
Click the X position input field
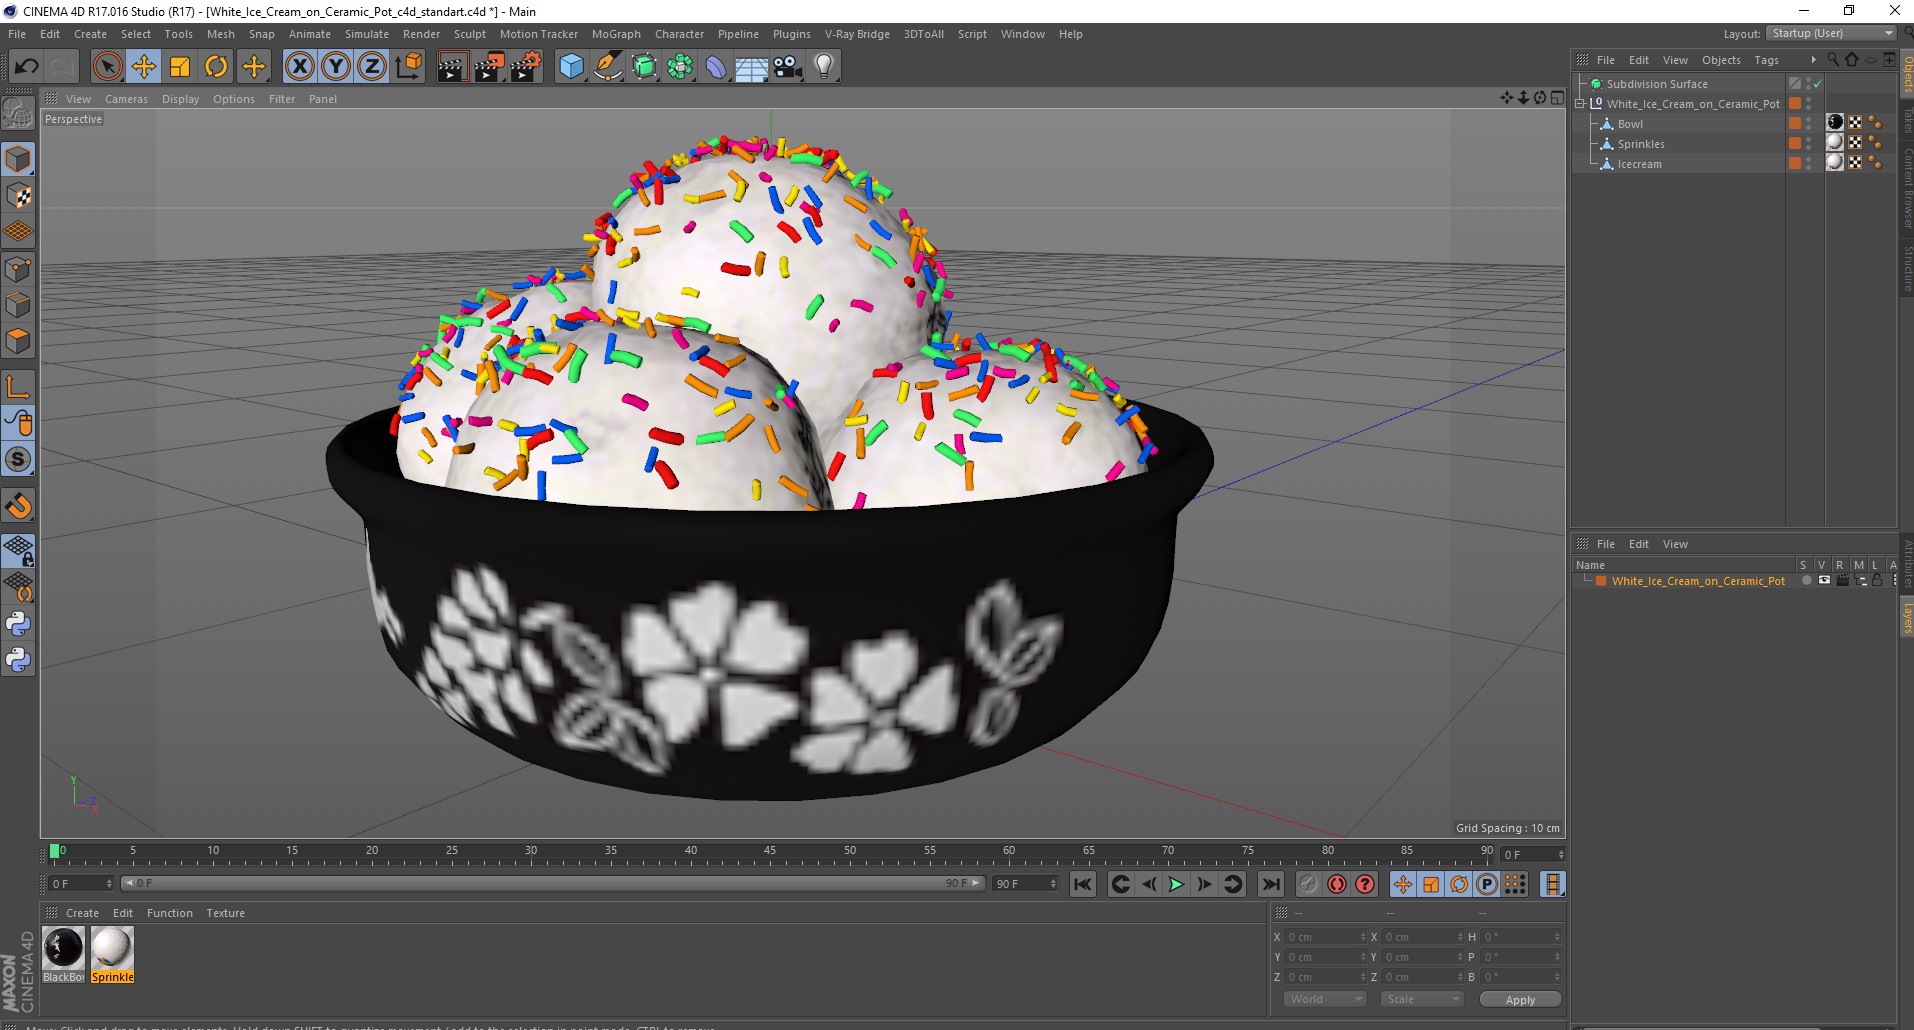tap(1324, 937)
